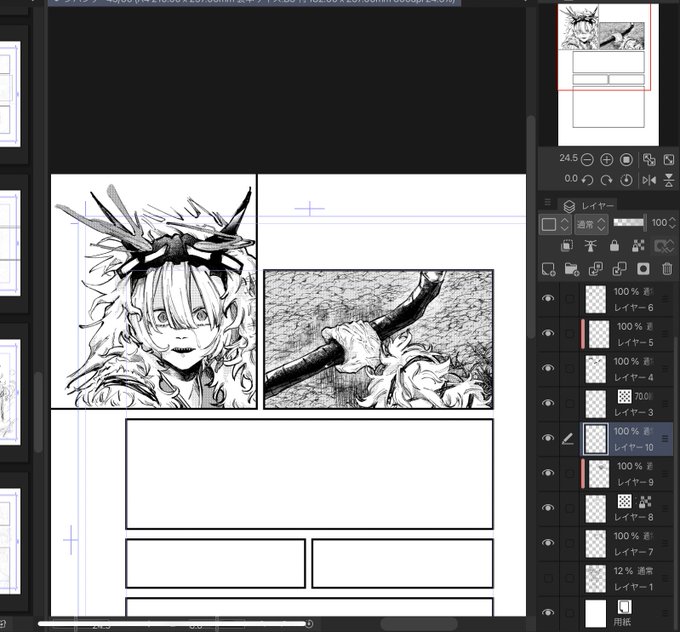Hide レイヤー 6 with its eye icon
Viewport: 680px width, 632px height.
(548, 298)
